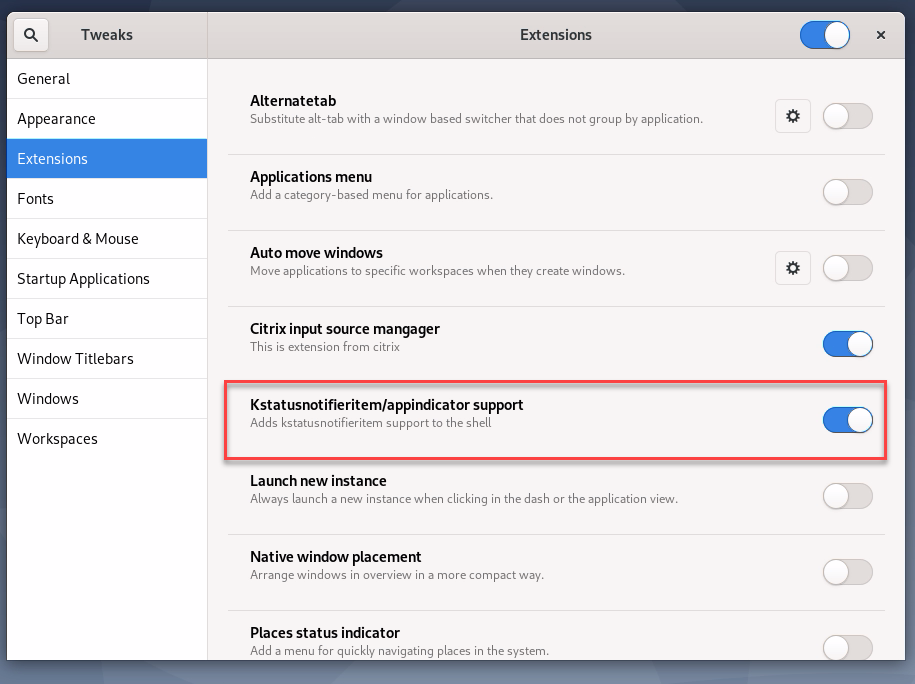The width and height of the screenshot is (915, 684).
Task: Enable the Alternatetab extension
Action: pos(847,116)
